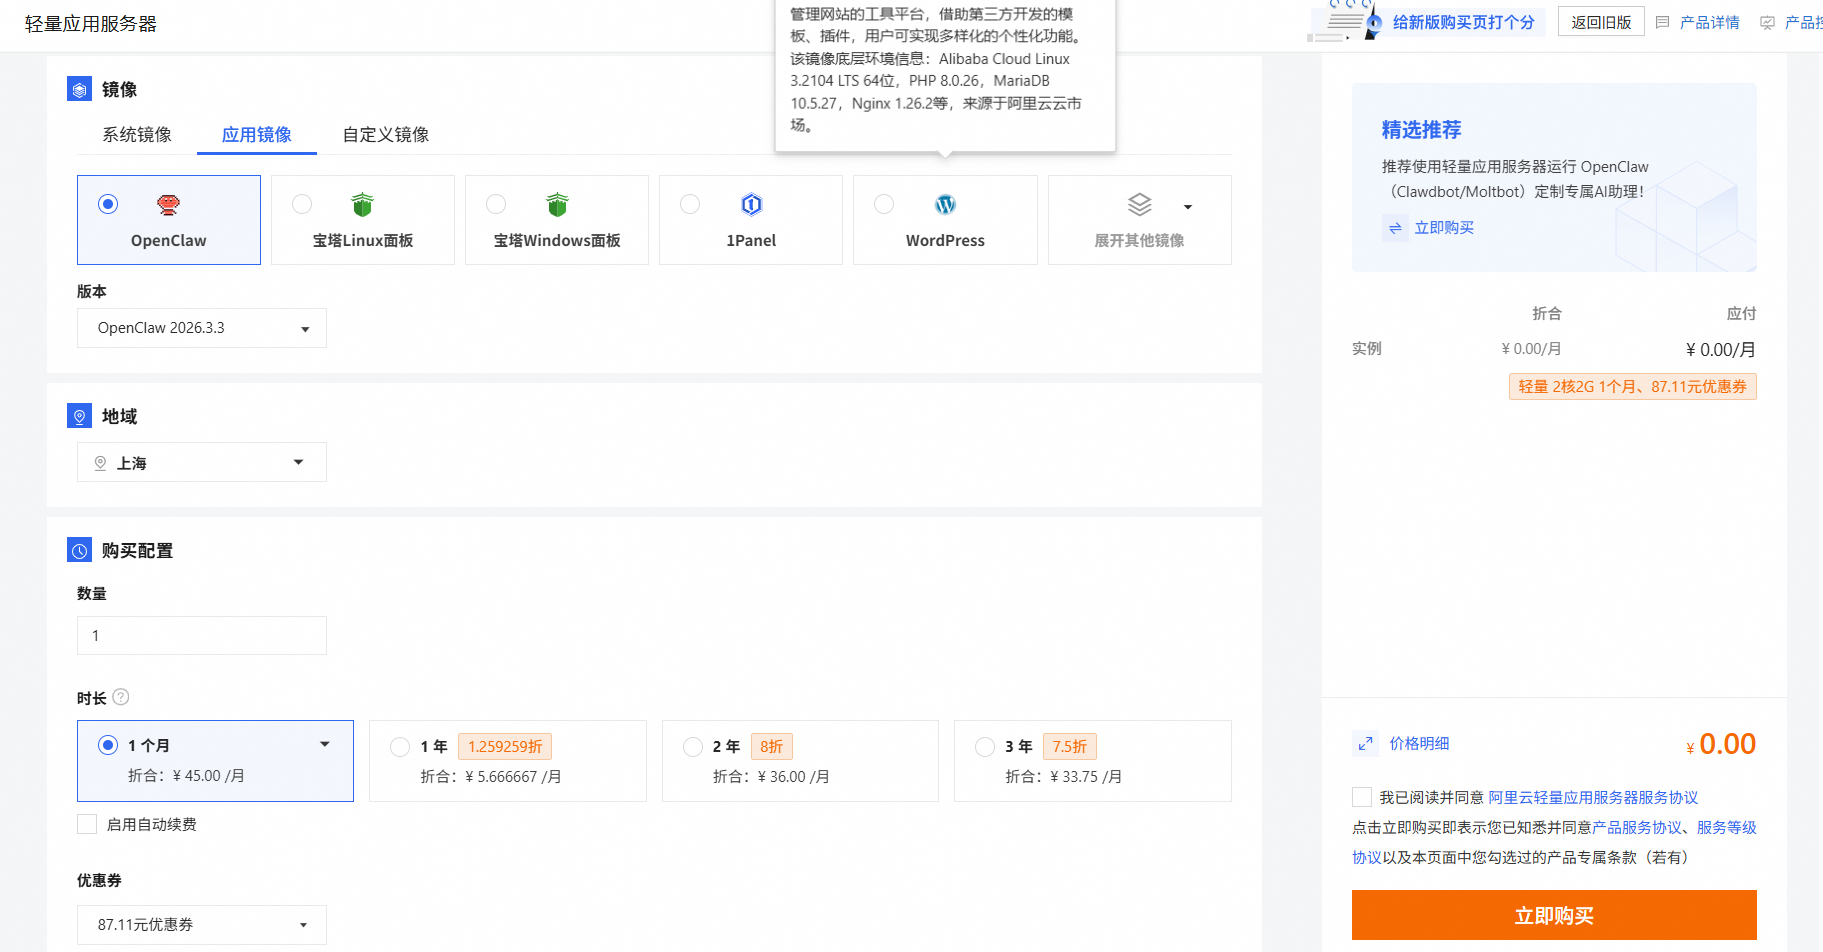This screenshot has height=952, width=1823.
Task: Open the 给新版购买页打个分 link
Action: coord(1464,22)
